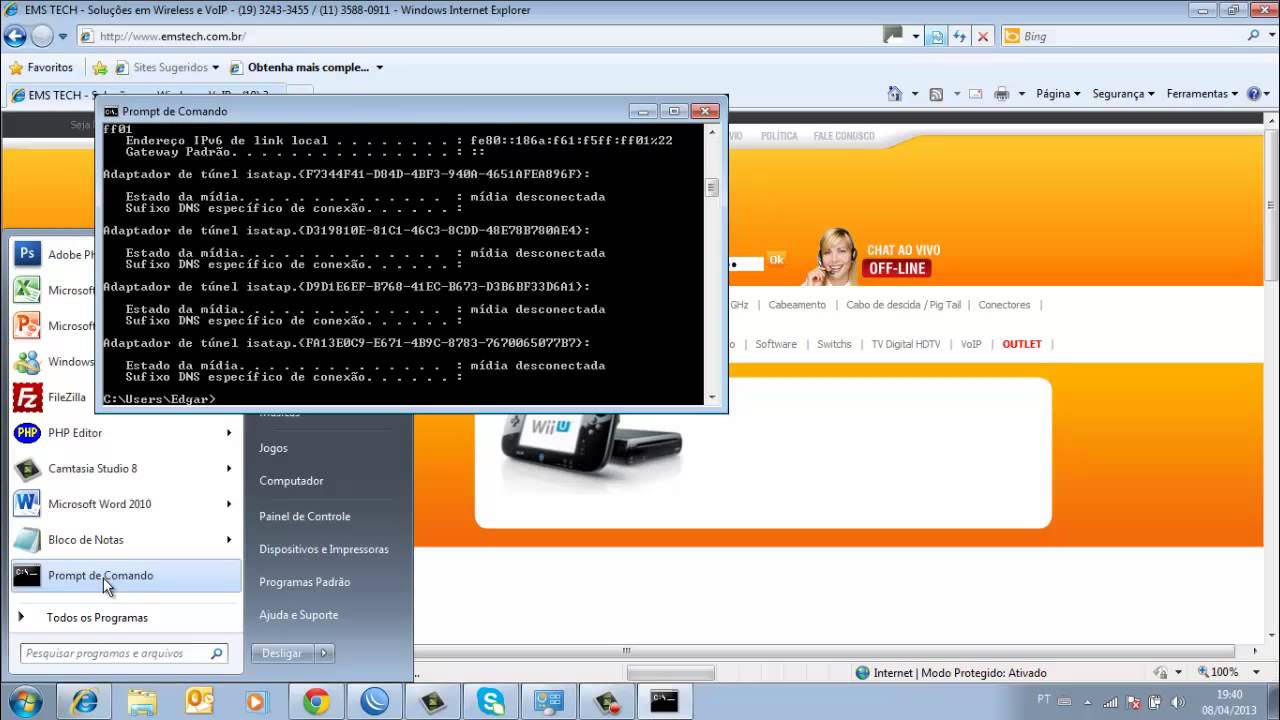
Task: Go back with the IE back arrow
Action: pos(15,37)
